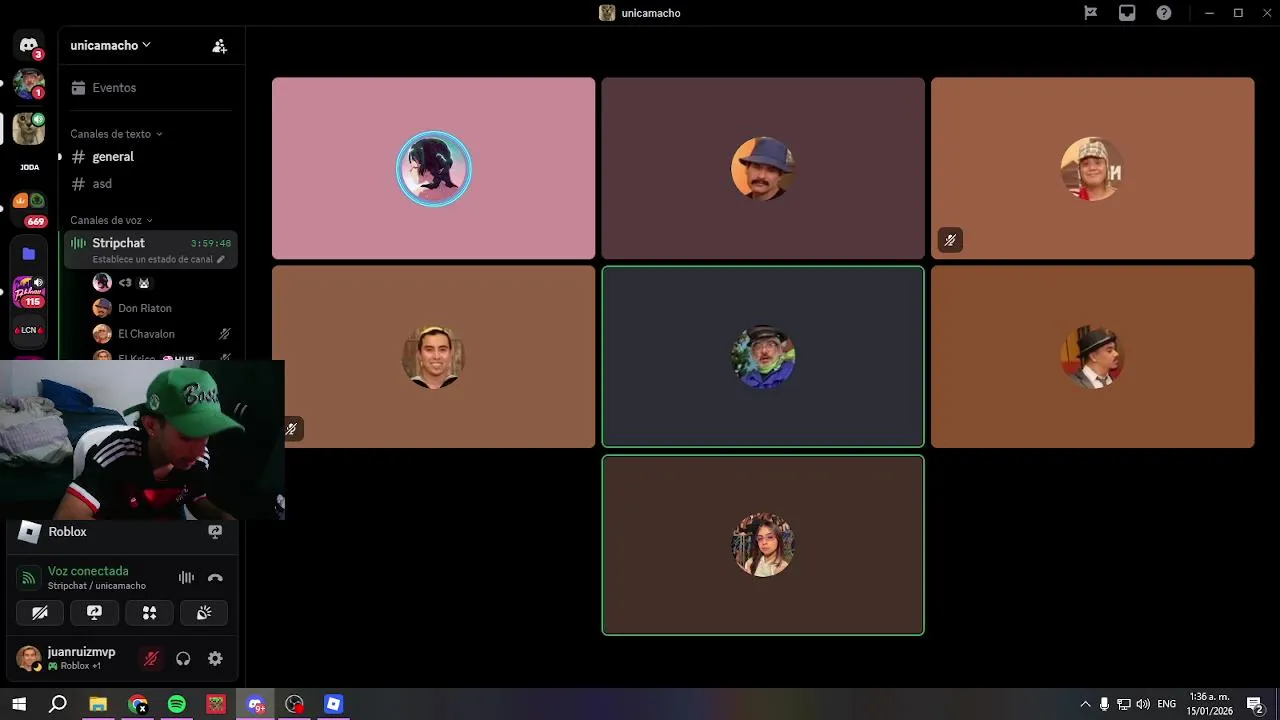This screenshot has width=1280, height=720.
Task: Switch ENG input language
Action: pos(1166,704)
